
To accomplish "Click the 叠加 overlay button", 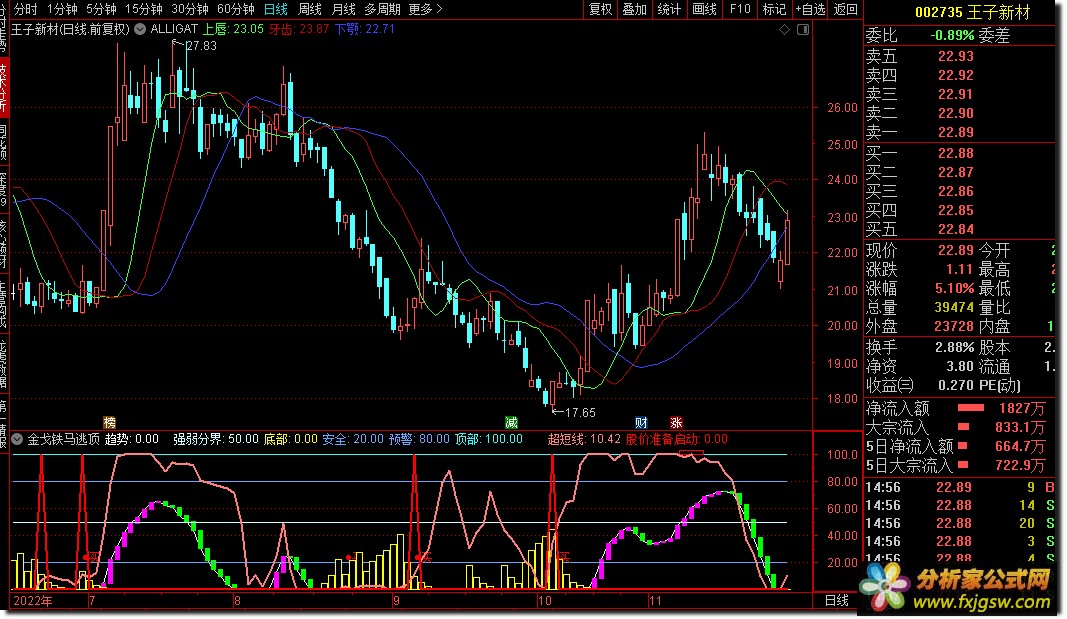I will pos(634,9).
